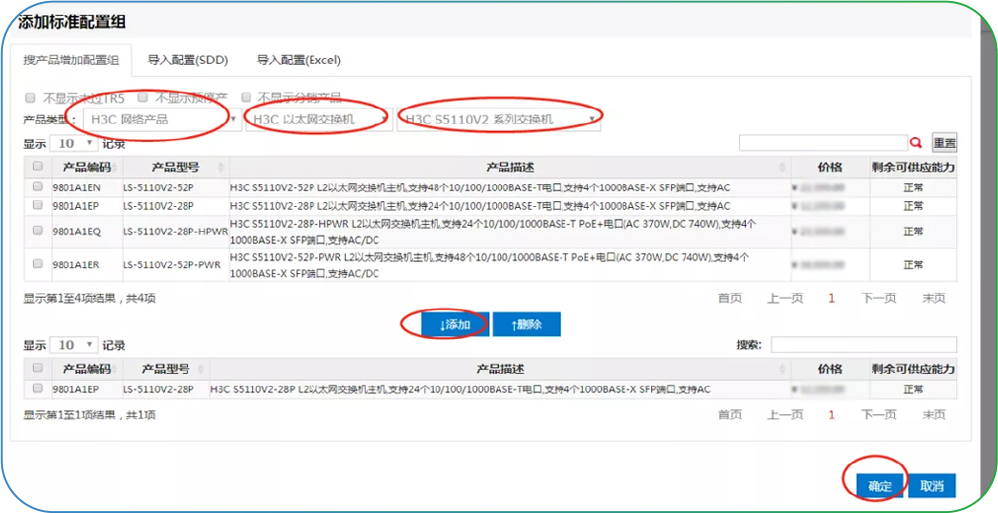This screenshot has width=998, height=513.
Task: Confirm with the 确定 button
Action: pyautogui.click(x=880, y=486)
